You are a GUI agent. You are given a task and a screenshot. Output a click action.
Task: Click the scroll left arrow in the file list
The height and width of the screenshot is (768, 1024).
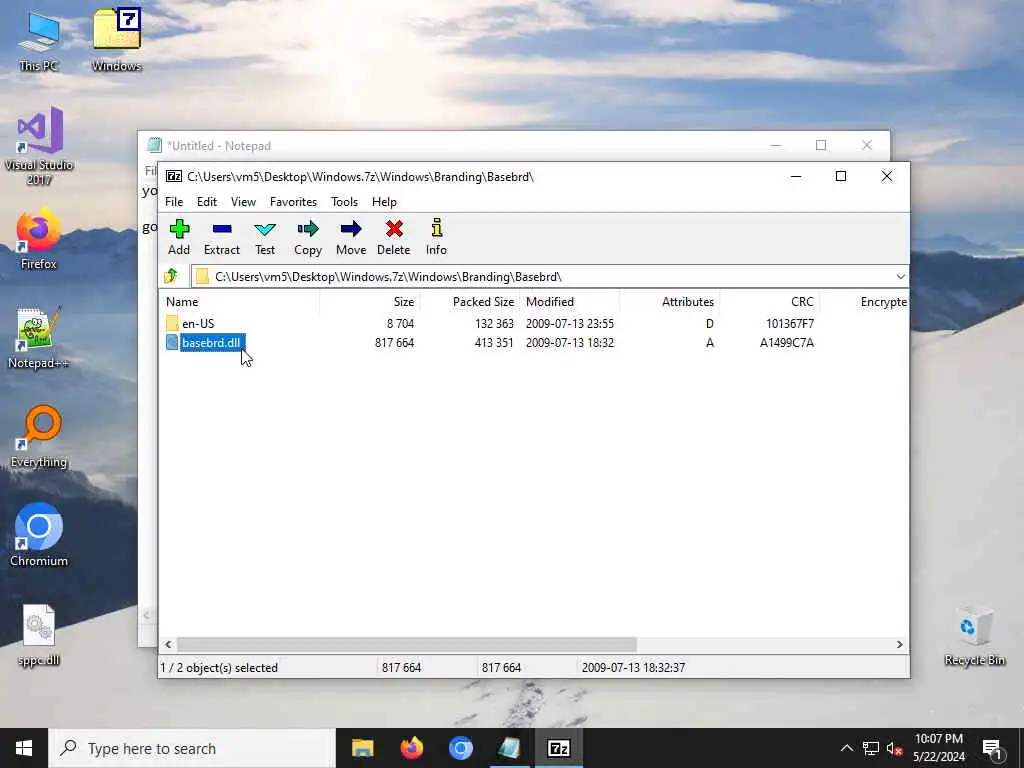point(168,645)
